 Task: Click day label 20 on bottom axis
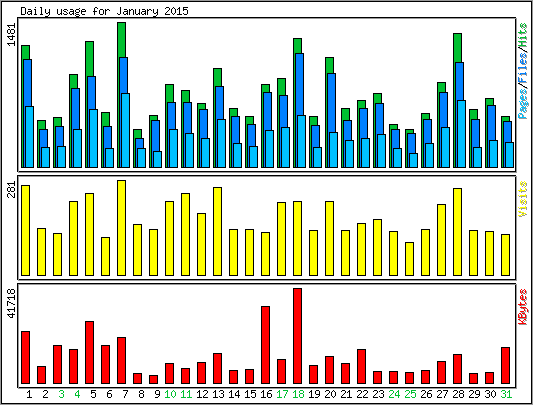(330, 394)
